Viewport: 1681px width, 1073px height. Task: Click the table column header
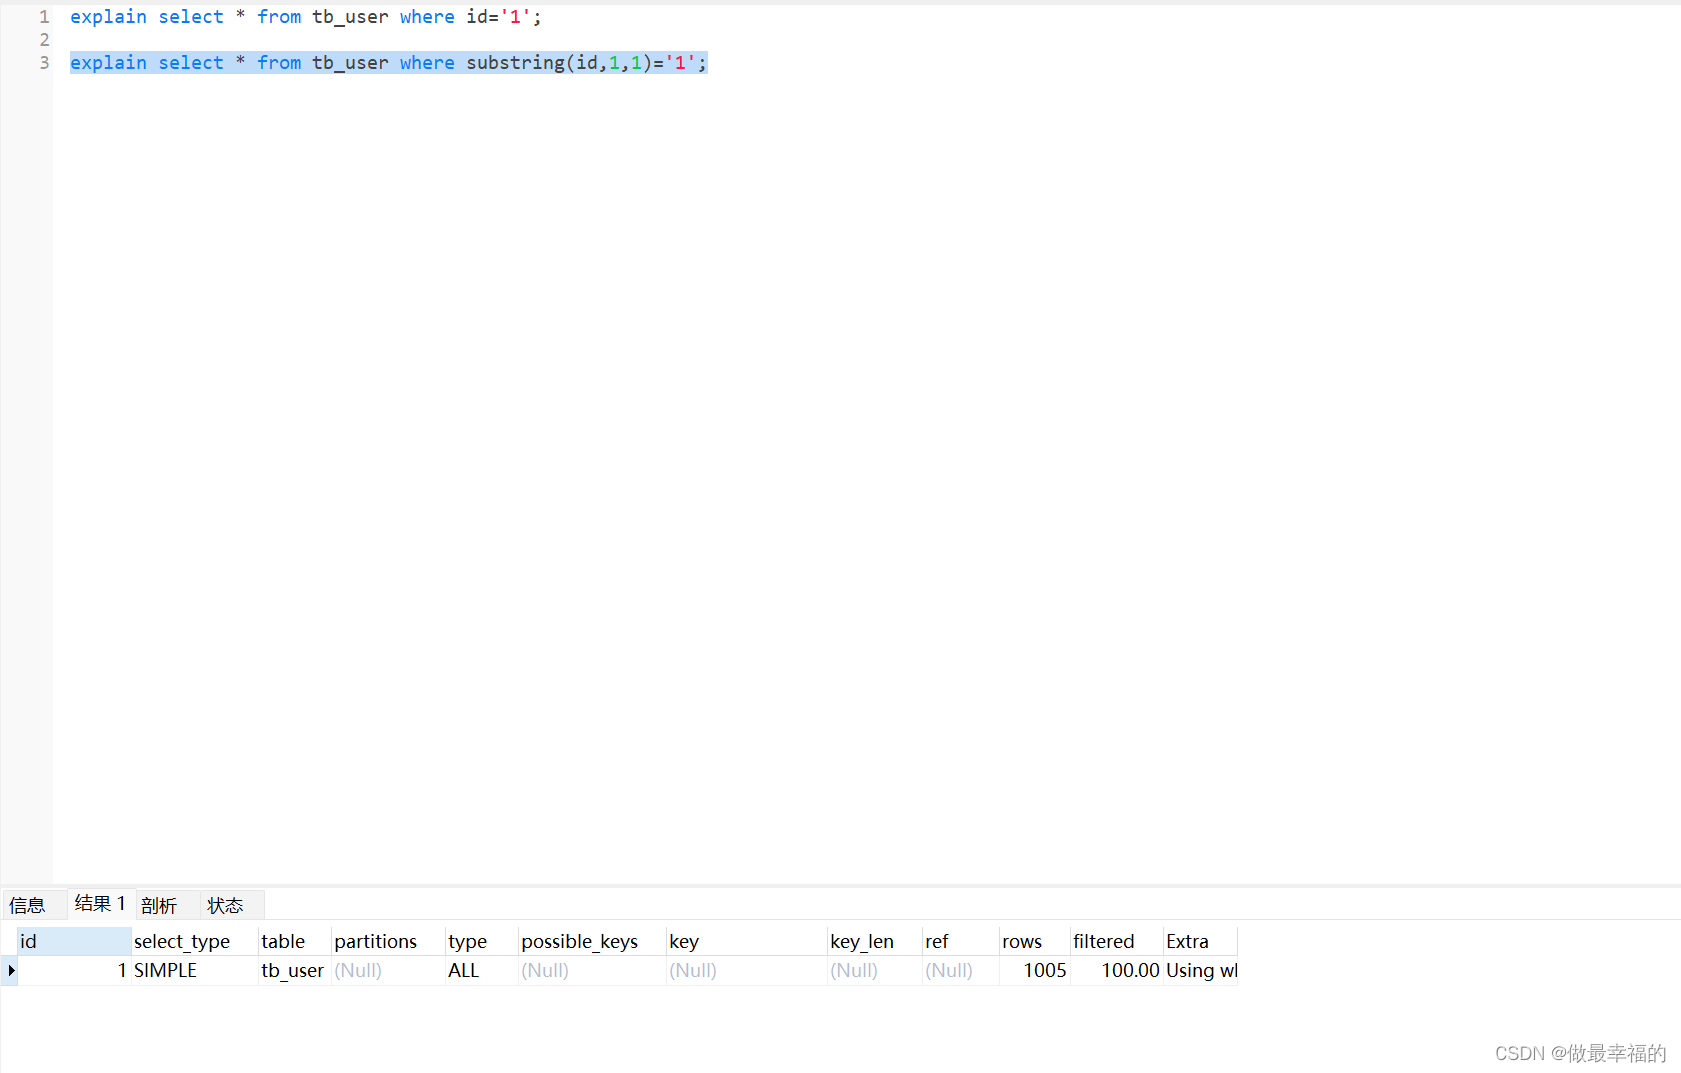tap(294, 941)
